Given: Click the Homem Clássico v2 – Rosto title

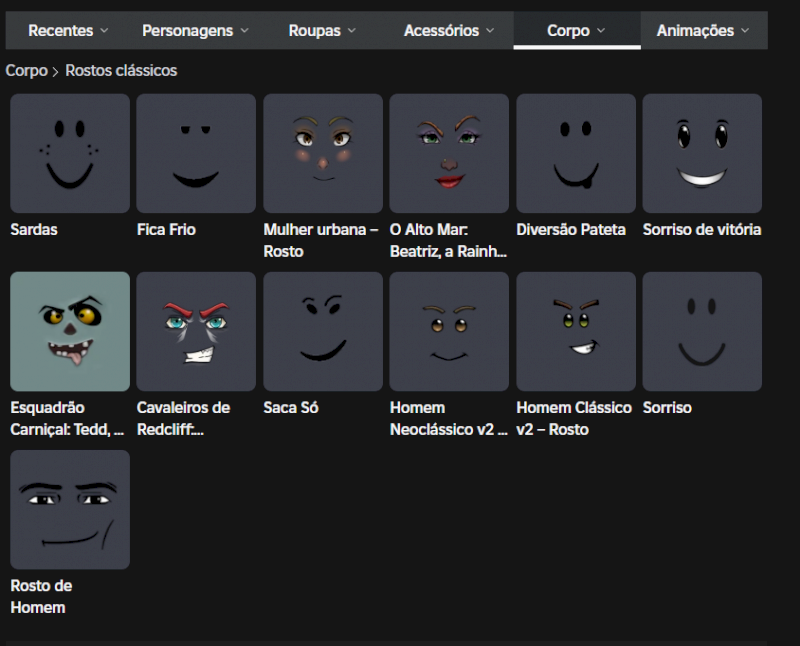Looking at the screenshot, I should tap(574, 418).
